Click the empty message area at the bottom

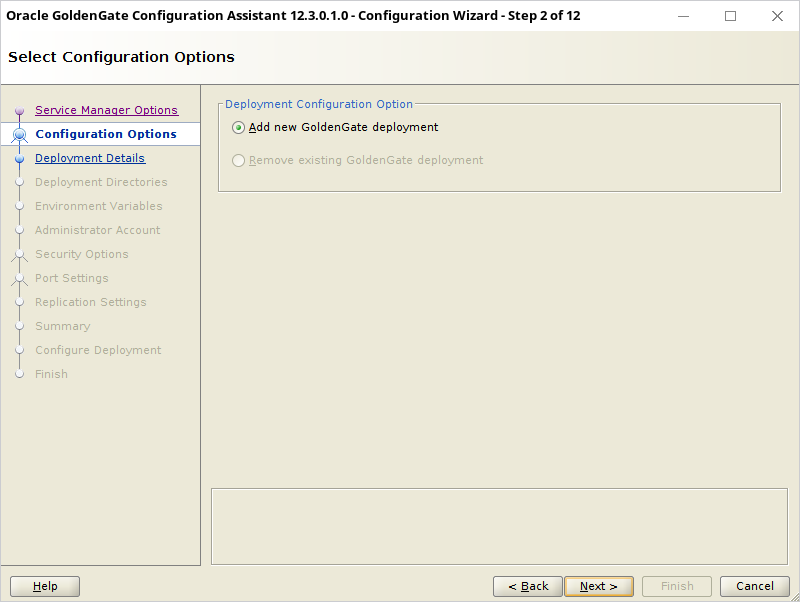499,526
